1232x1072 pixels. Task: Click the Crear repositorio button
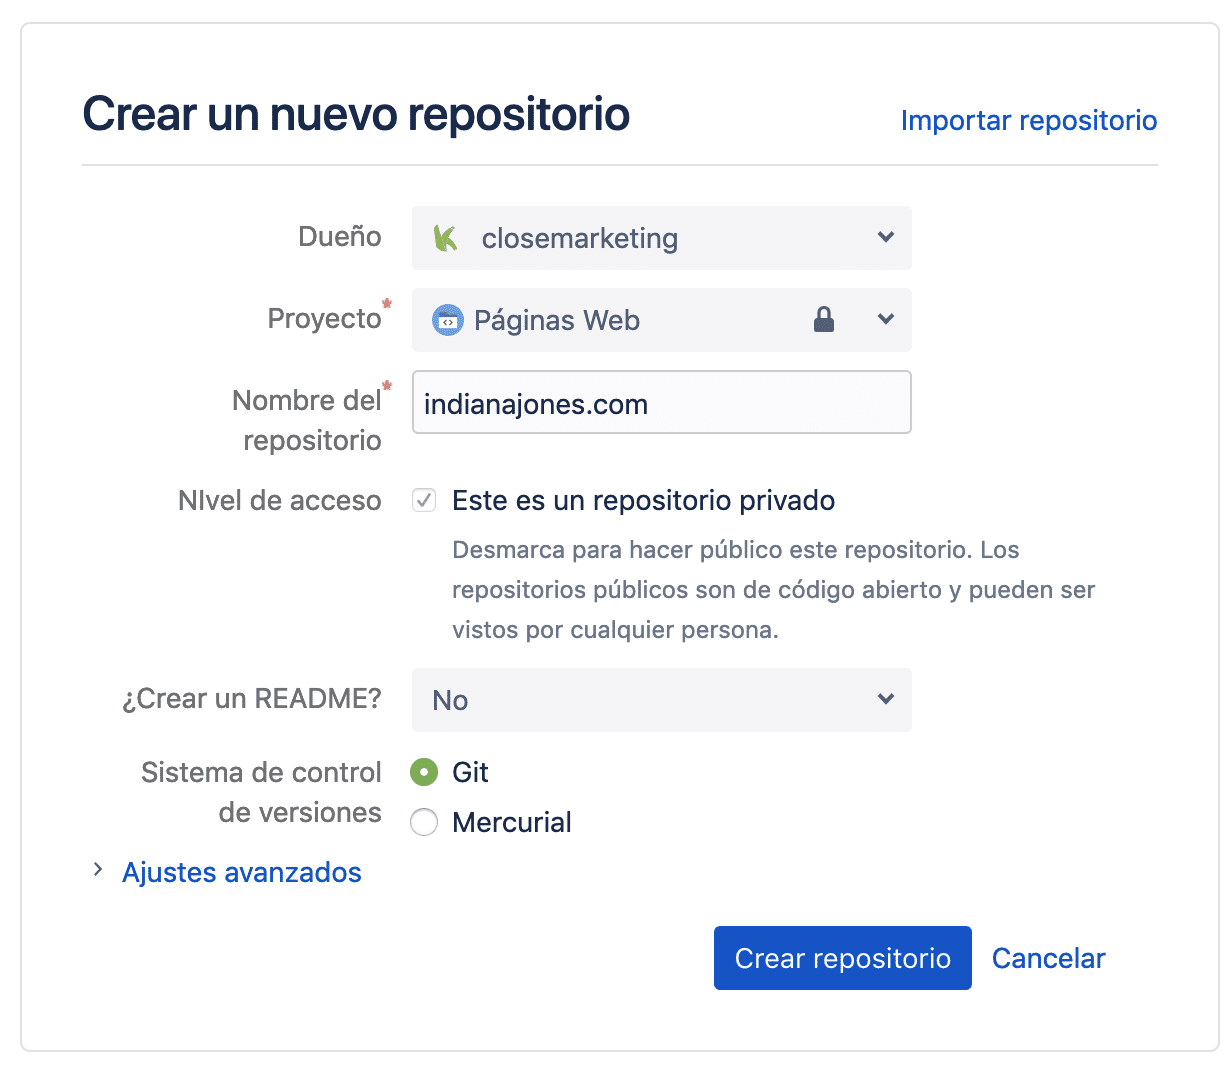[843, 958]
